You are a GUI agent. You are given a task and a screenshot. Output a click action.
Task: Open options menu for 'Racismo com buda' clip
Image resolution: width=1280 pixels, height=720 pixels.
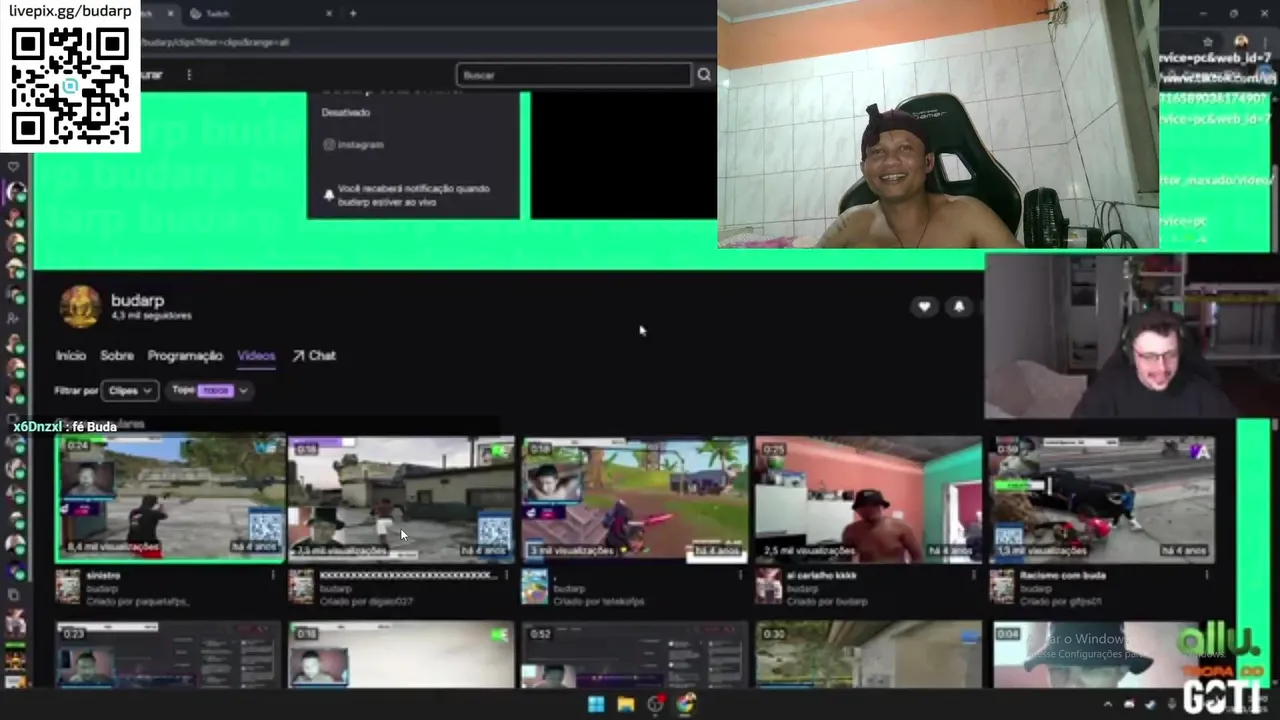click(x=1207, y=576)
